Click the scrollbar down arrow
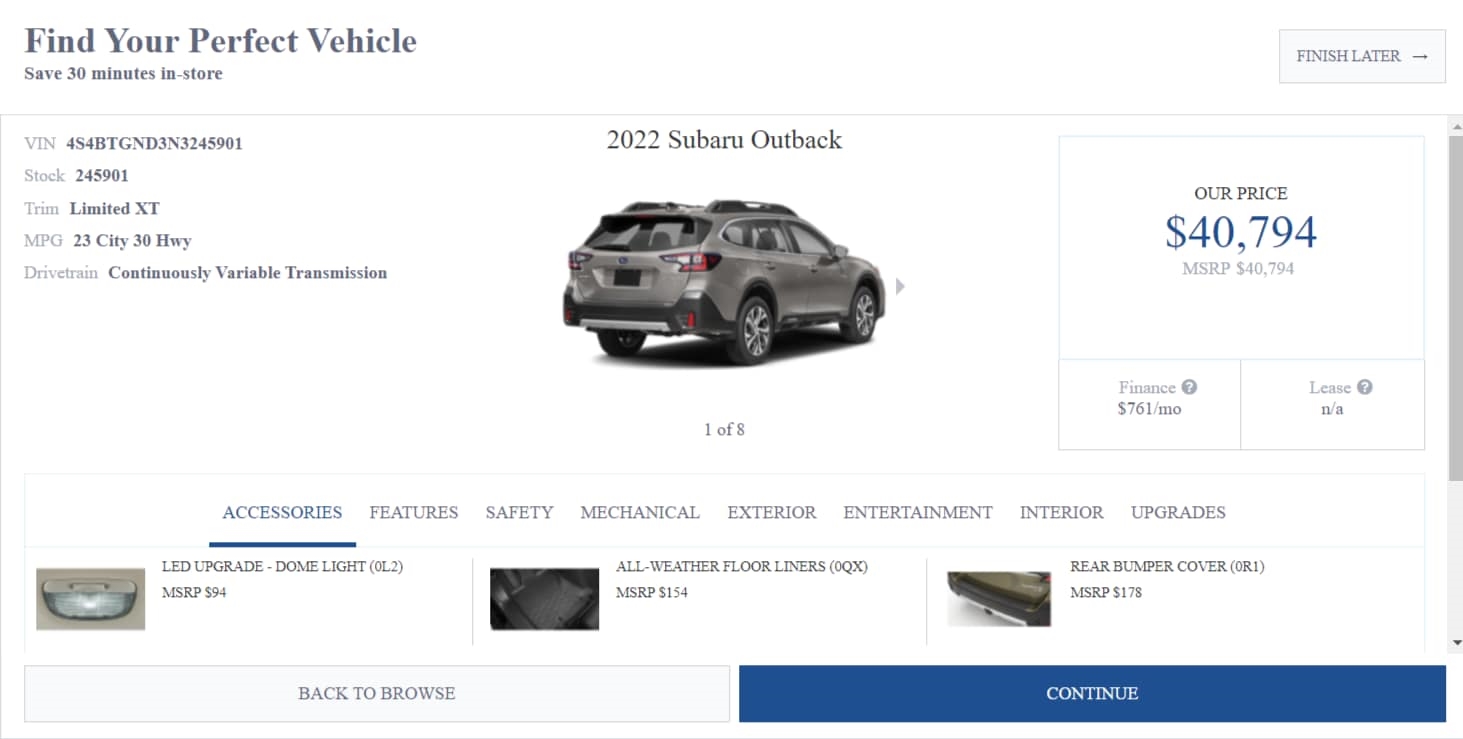Image resolution: width=1463 pixels, height=739 pixels. 1456,643
